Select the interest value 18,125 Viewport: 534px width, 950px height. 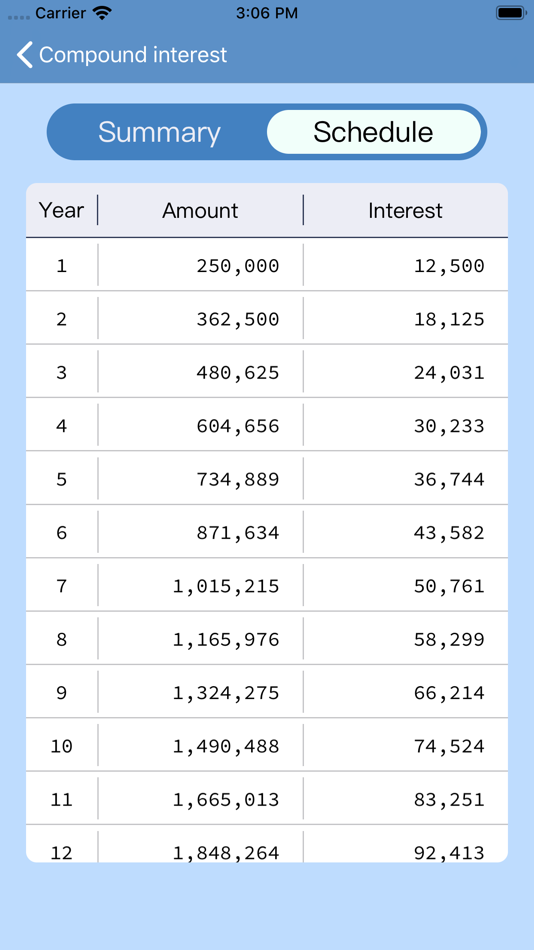[449, 319]
